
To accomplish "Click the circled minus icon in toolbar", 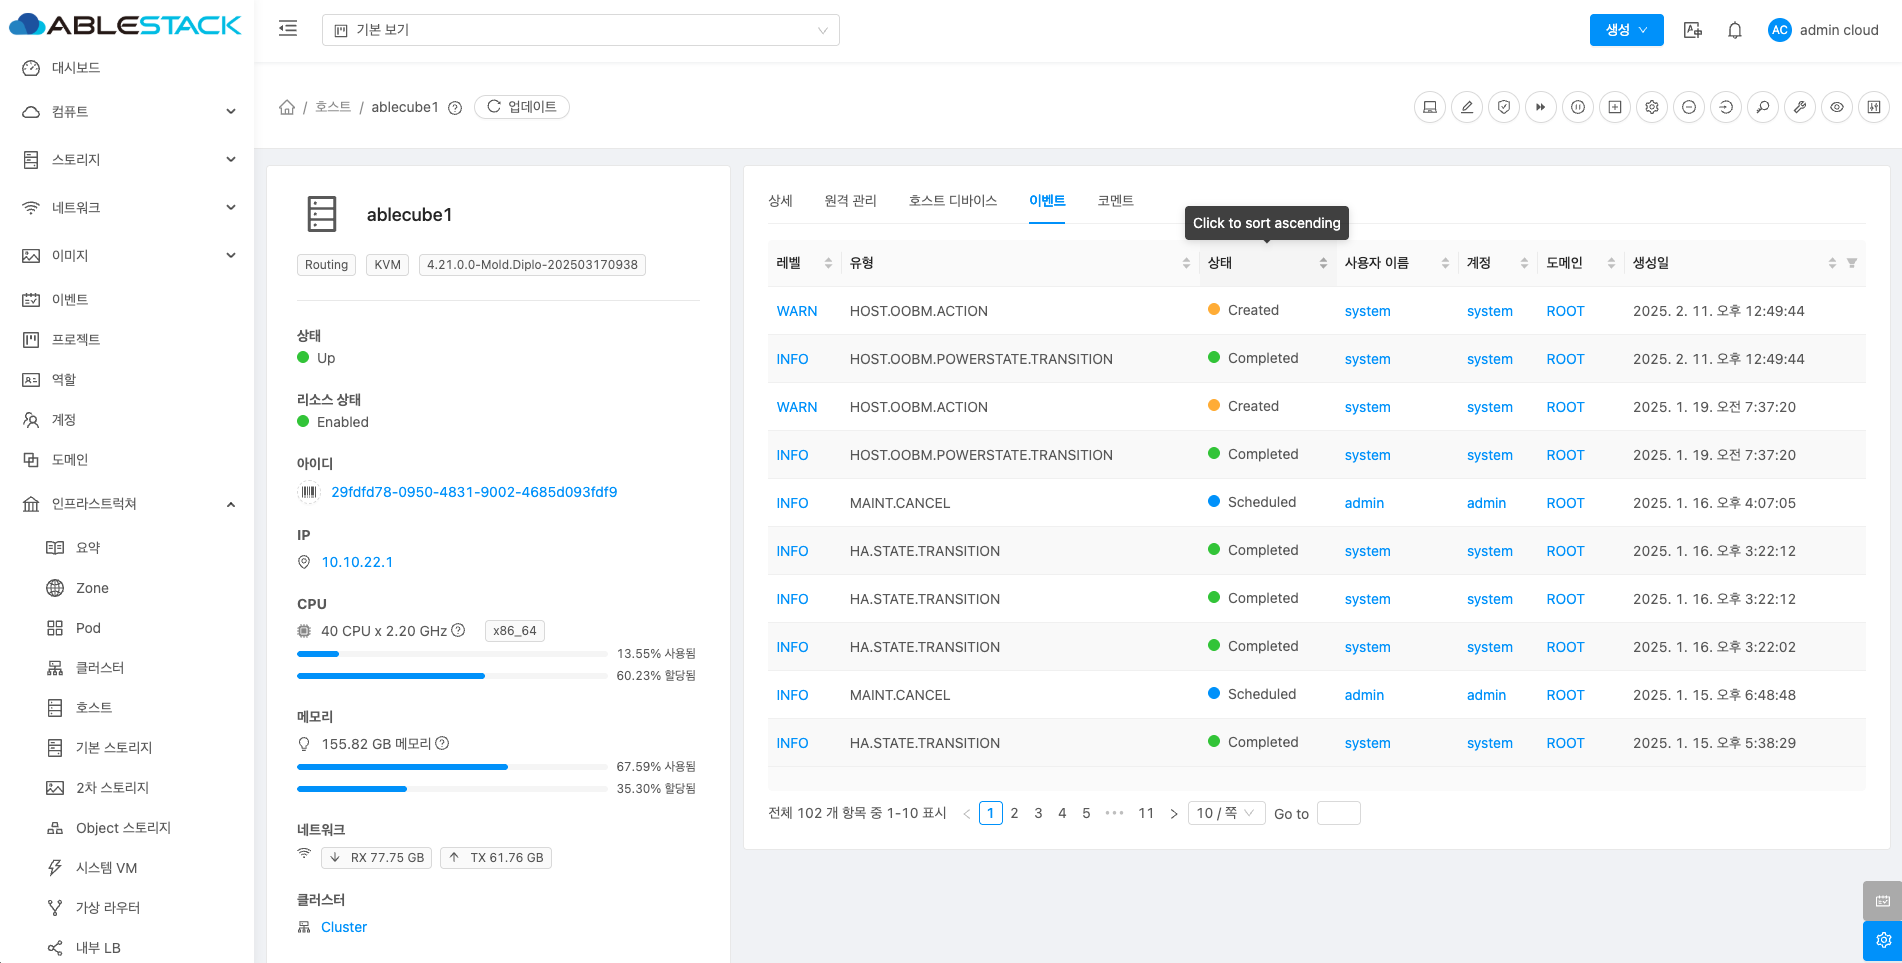I will pos(1689,107).
